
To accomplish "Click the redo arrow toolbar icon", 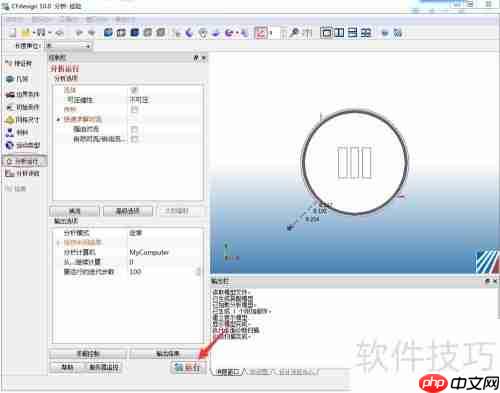I will click(91, 33).
